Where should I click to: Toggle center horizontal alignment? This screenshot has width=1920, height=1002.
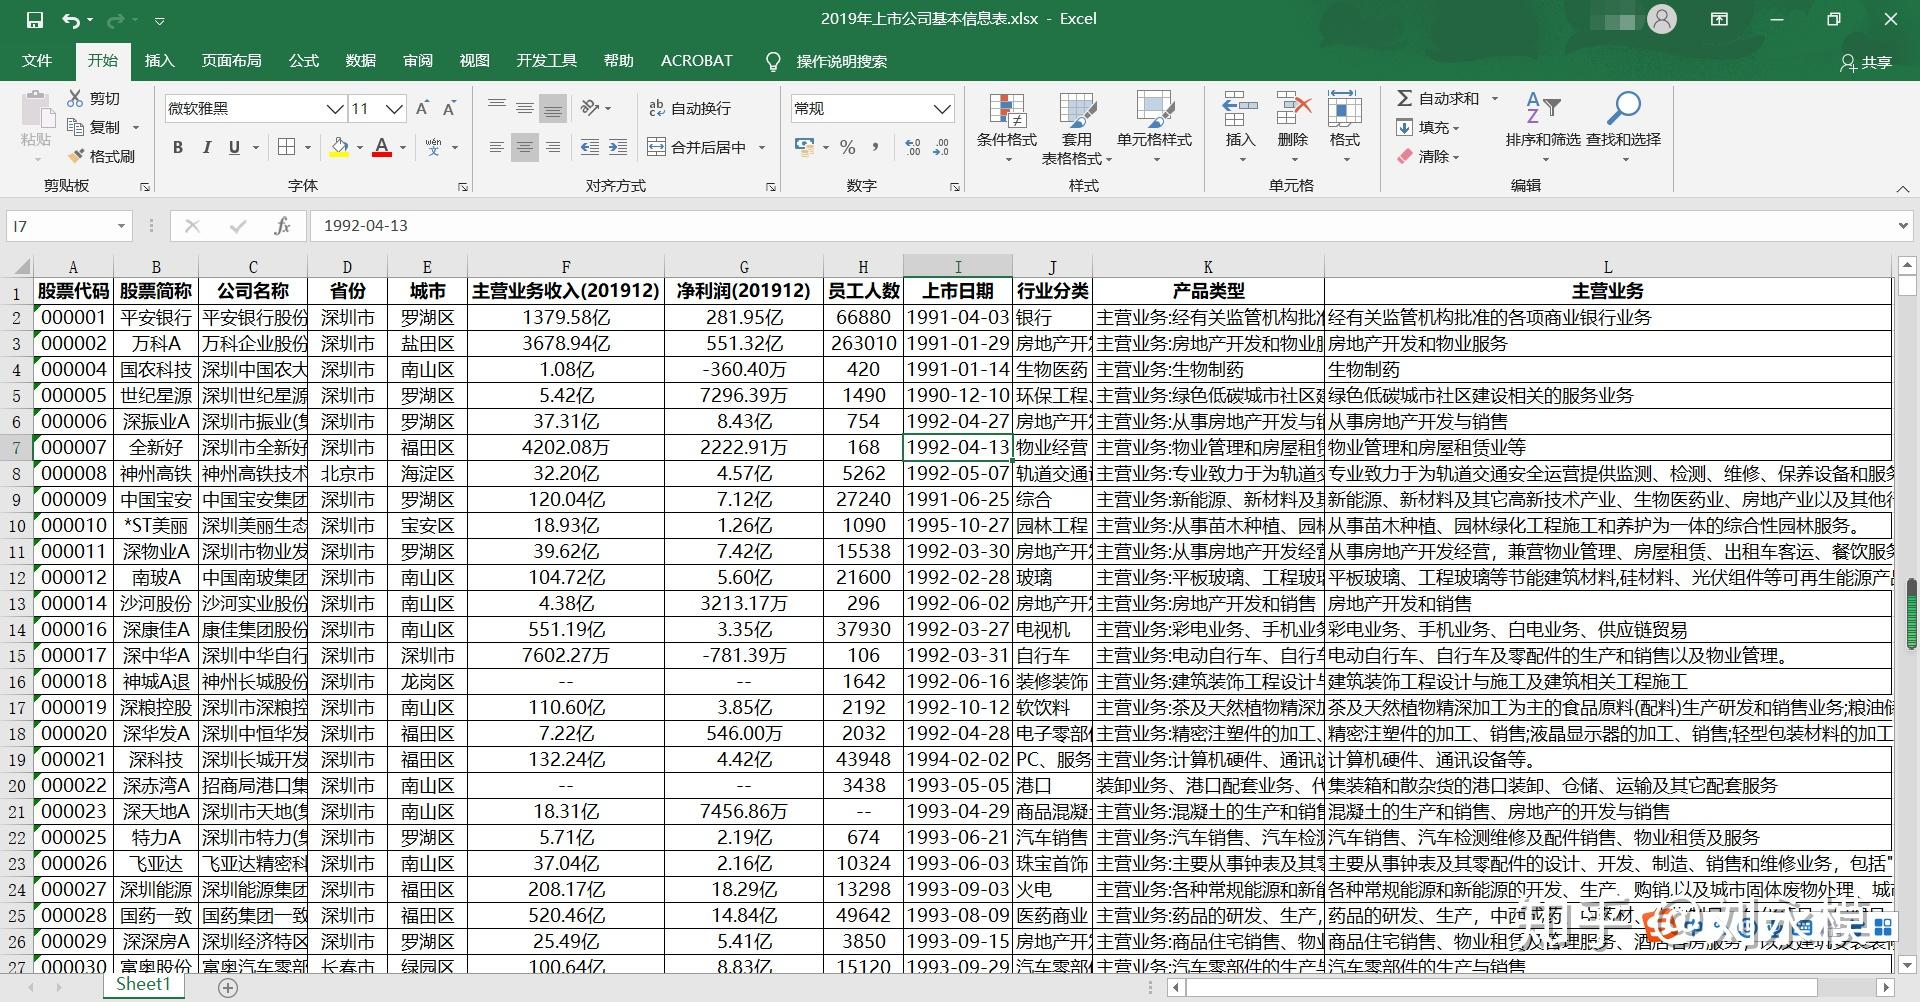(x=524, y=147)
